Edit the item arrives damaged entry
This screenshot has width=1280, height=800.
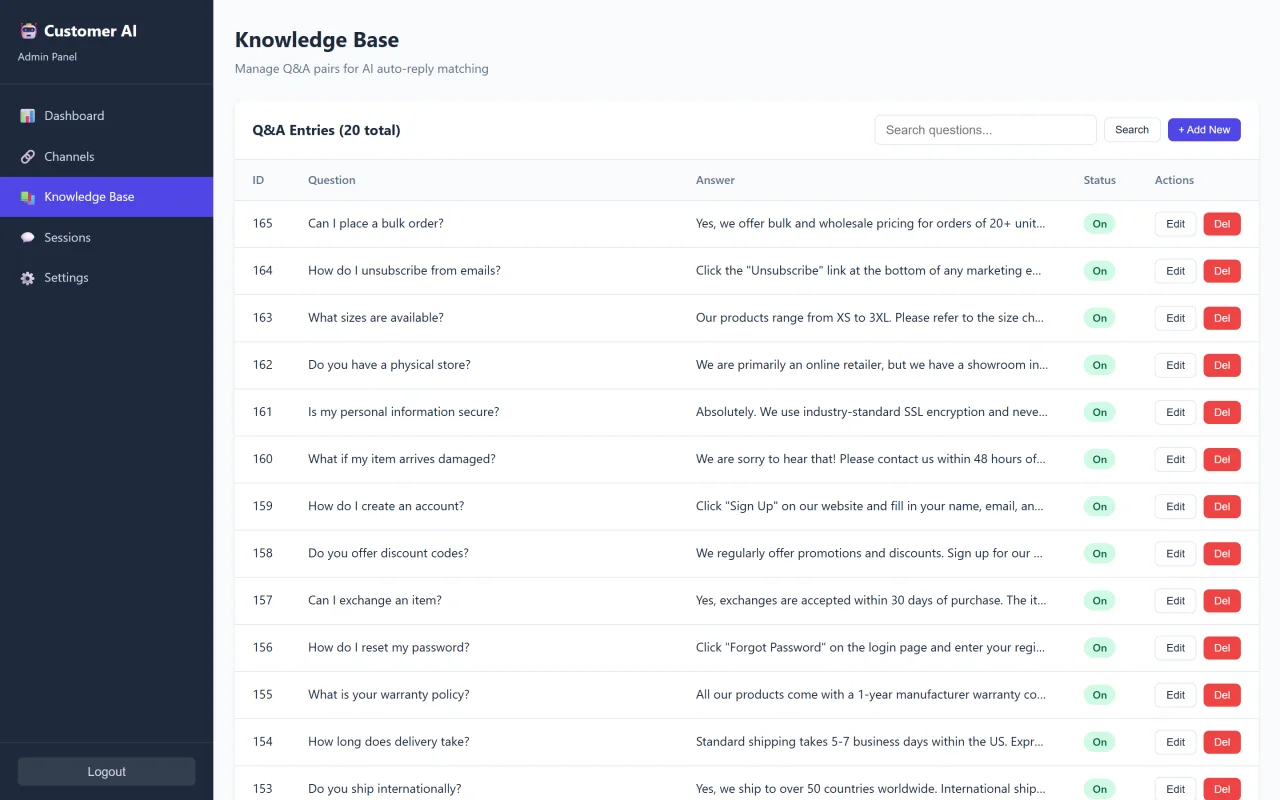(1175, 459)
